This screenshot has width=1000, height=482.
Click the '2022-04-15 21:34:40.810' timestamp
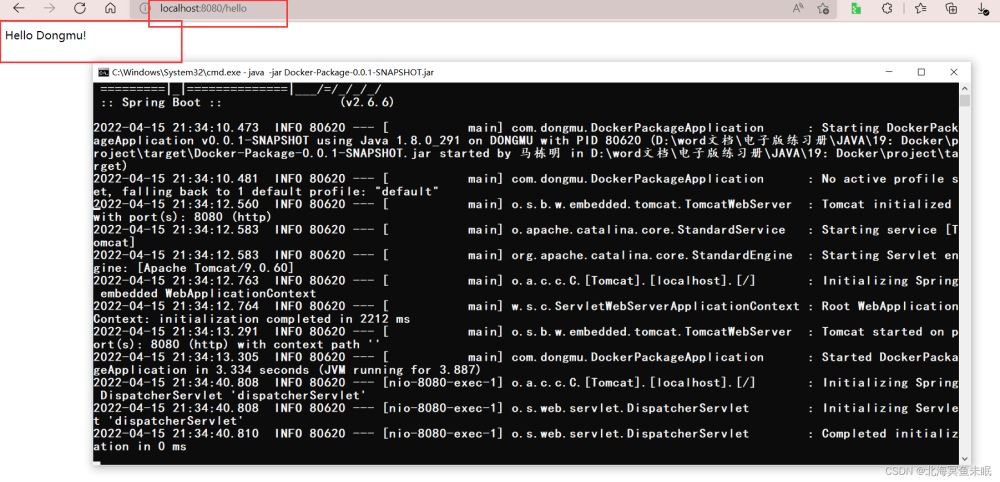coord(176,434)
